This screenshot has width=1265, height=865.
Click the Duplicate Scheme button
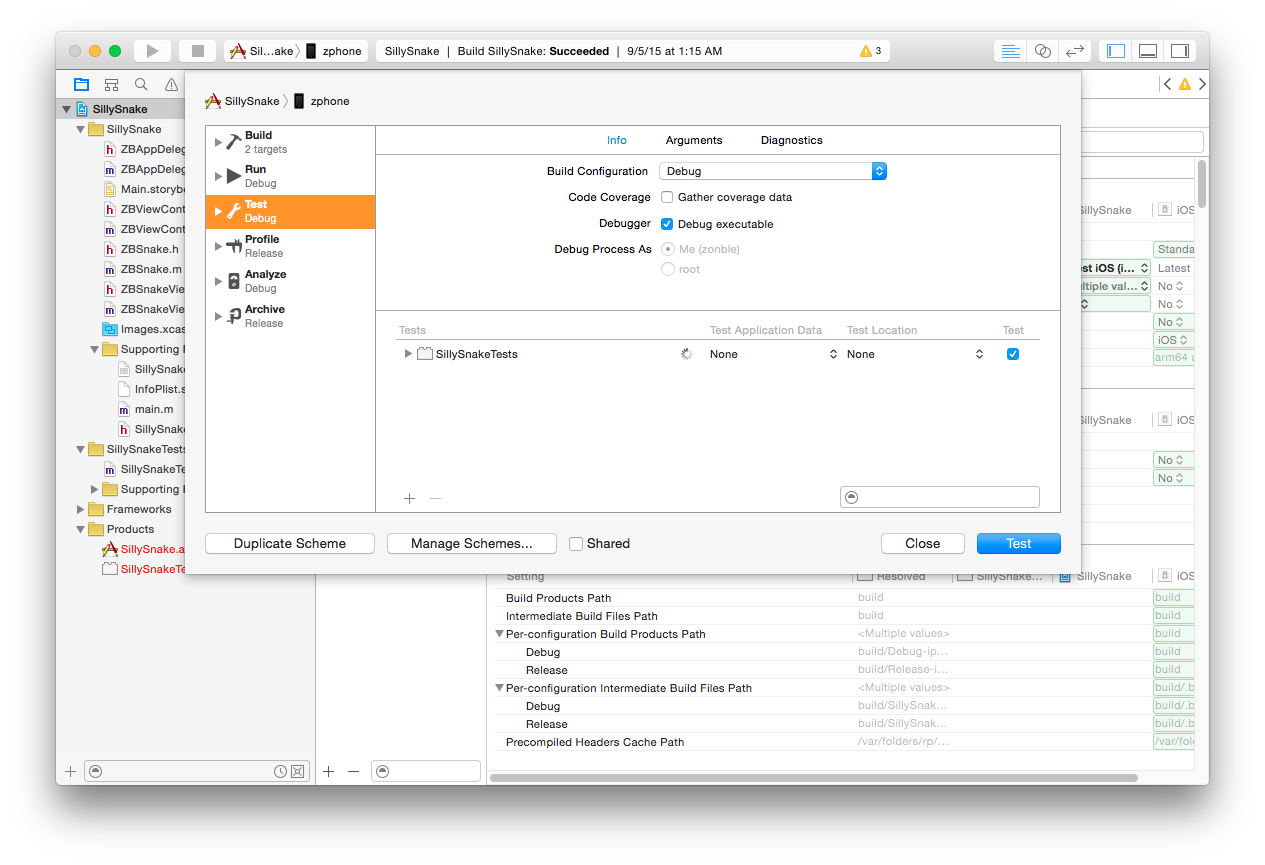[290, 544]
